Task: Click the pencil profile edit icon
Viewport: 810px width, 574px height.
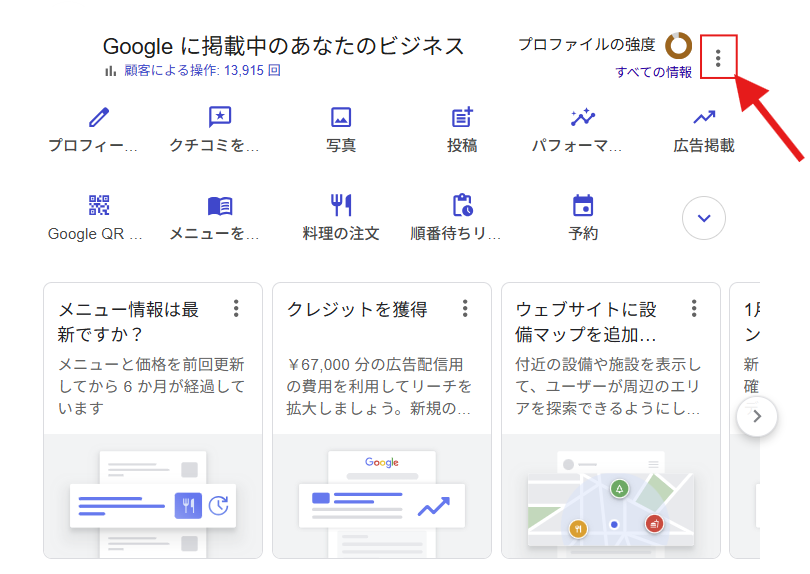Action: tap(98, 118)
